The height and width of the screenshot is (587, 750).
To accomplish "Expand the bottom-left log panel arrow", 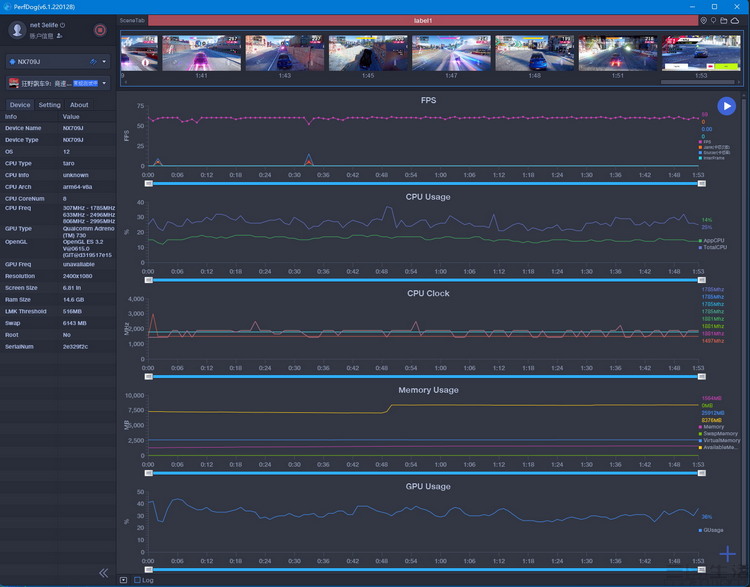I will click(124, 580).
